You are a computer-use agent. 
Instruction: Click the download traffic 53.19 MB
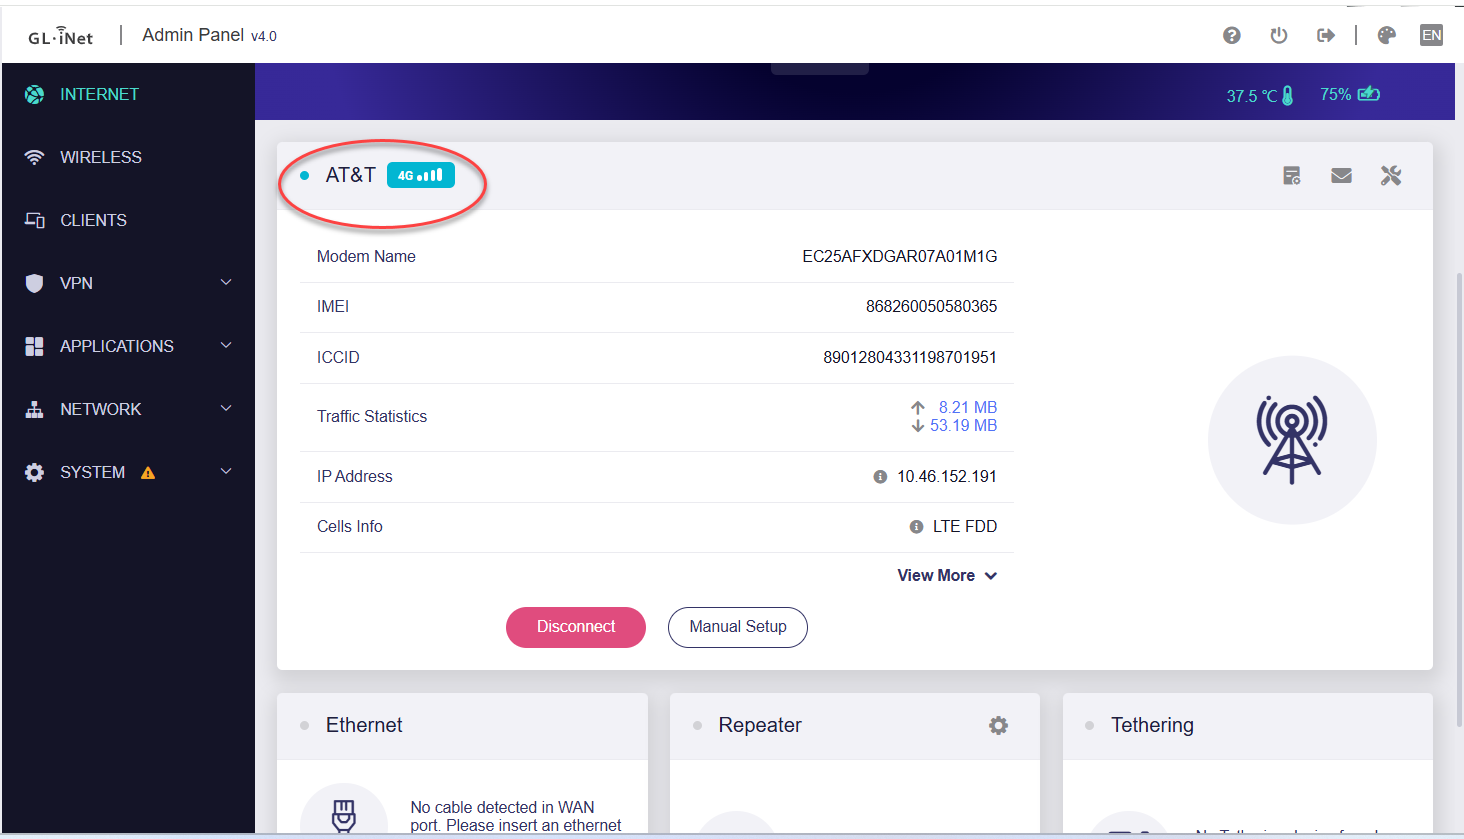pyautogui.click(x=963, y=426)
